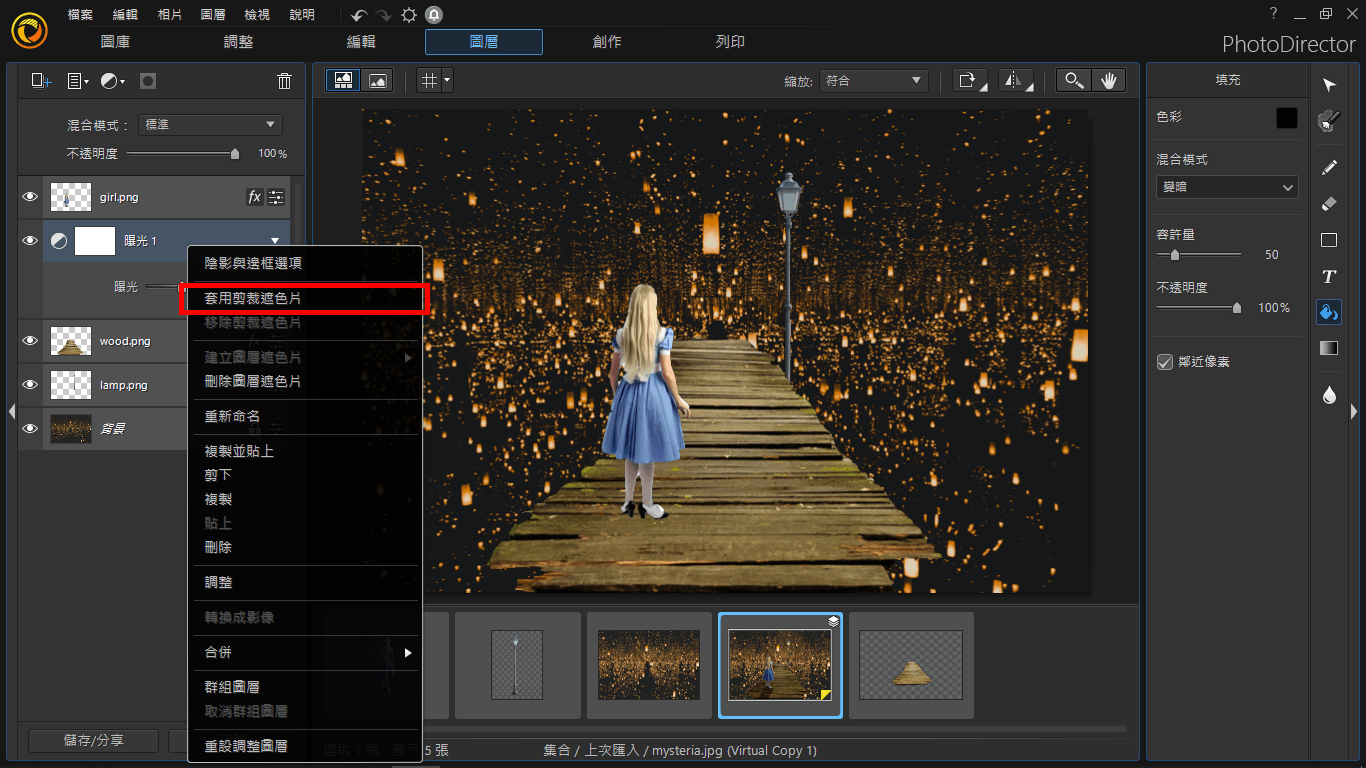Collapse the left panel arrow
Screen dimensions: 1366x768
pyautogui.click(x=12, y=411)
